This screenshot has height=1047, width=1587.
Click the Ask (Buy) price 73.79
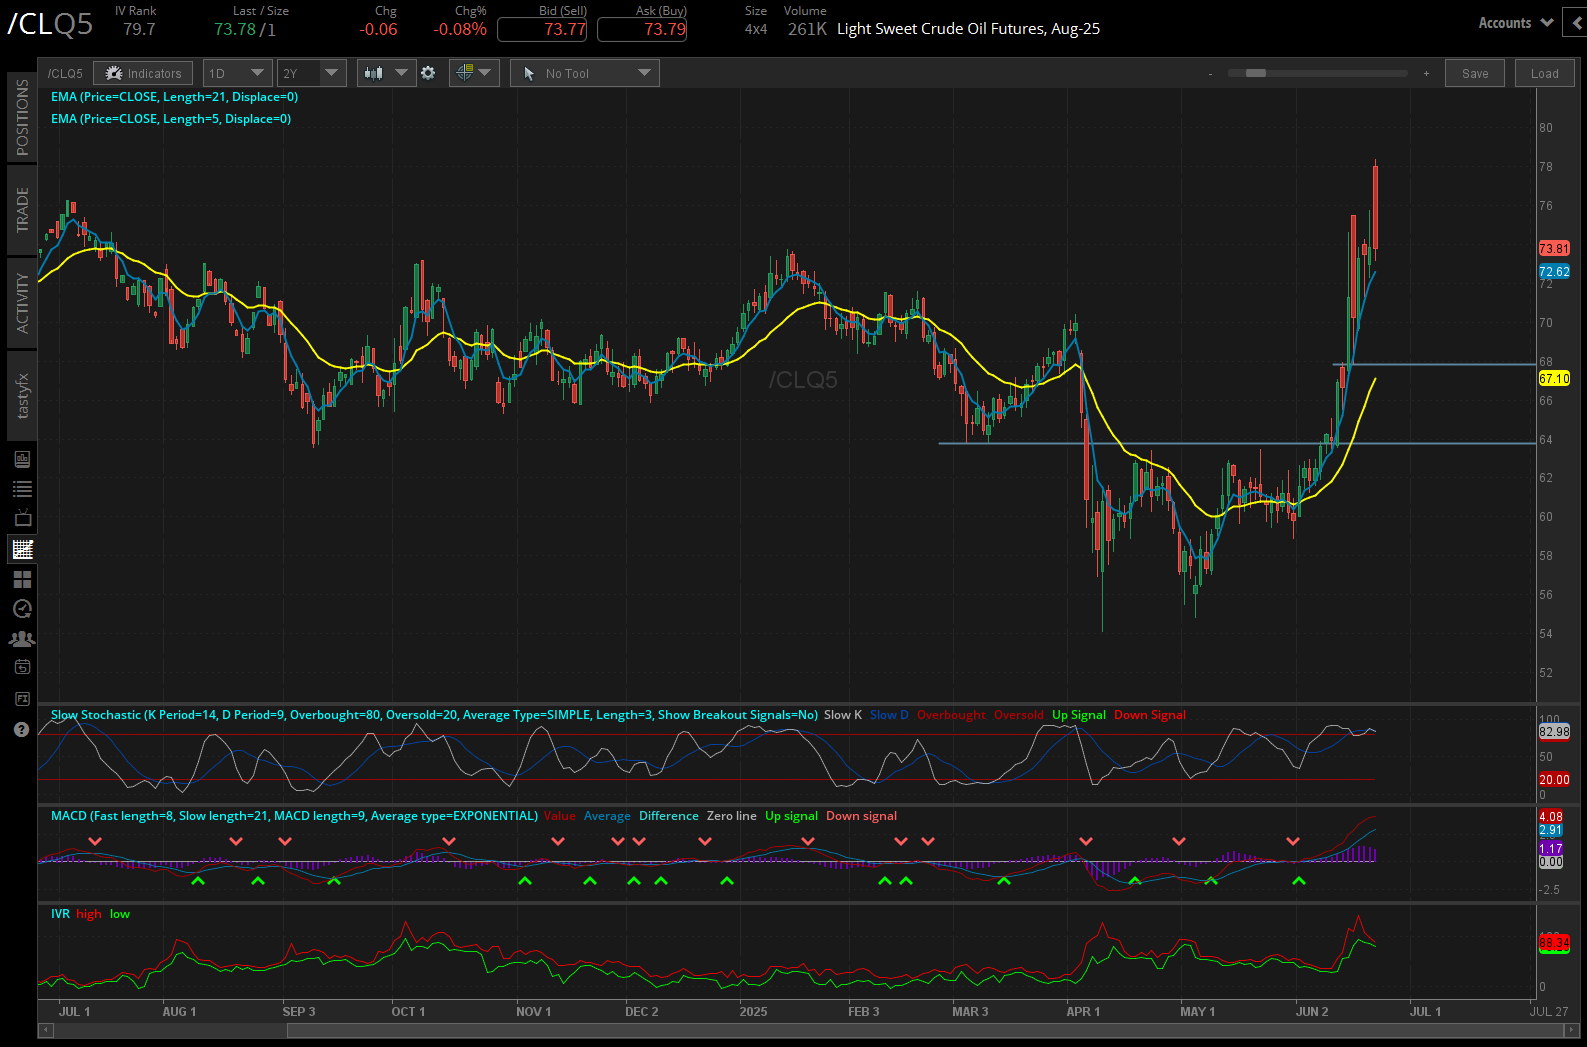[642, 29]
